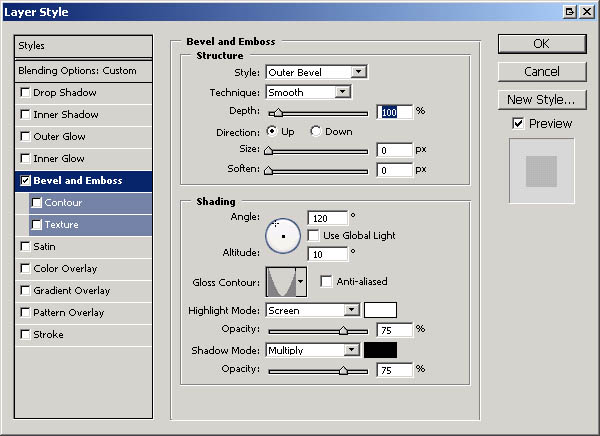600x436 pixels.
Task: Select Blending Options: Custom in list
Action: [x=84, y=71]
